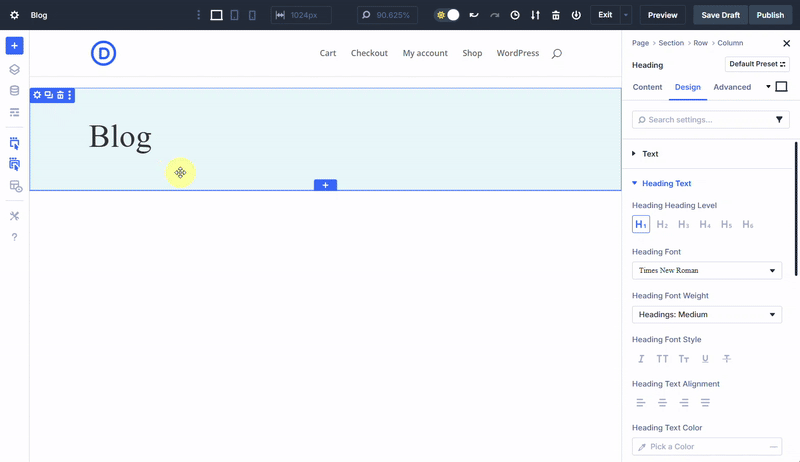The height and width of the screenshot is (462, 800).
Task: Open the Exit dropdown arrow
Action: click(626, 15)
